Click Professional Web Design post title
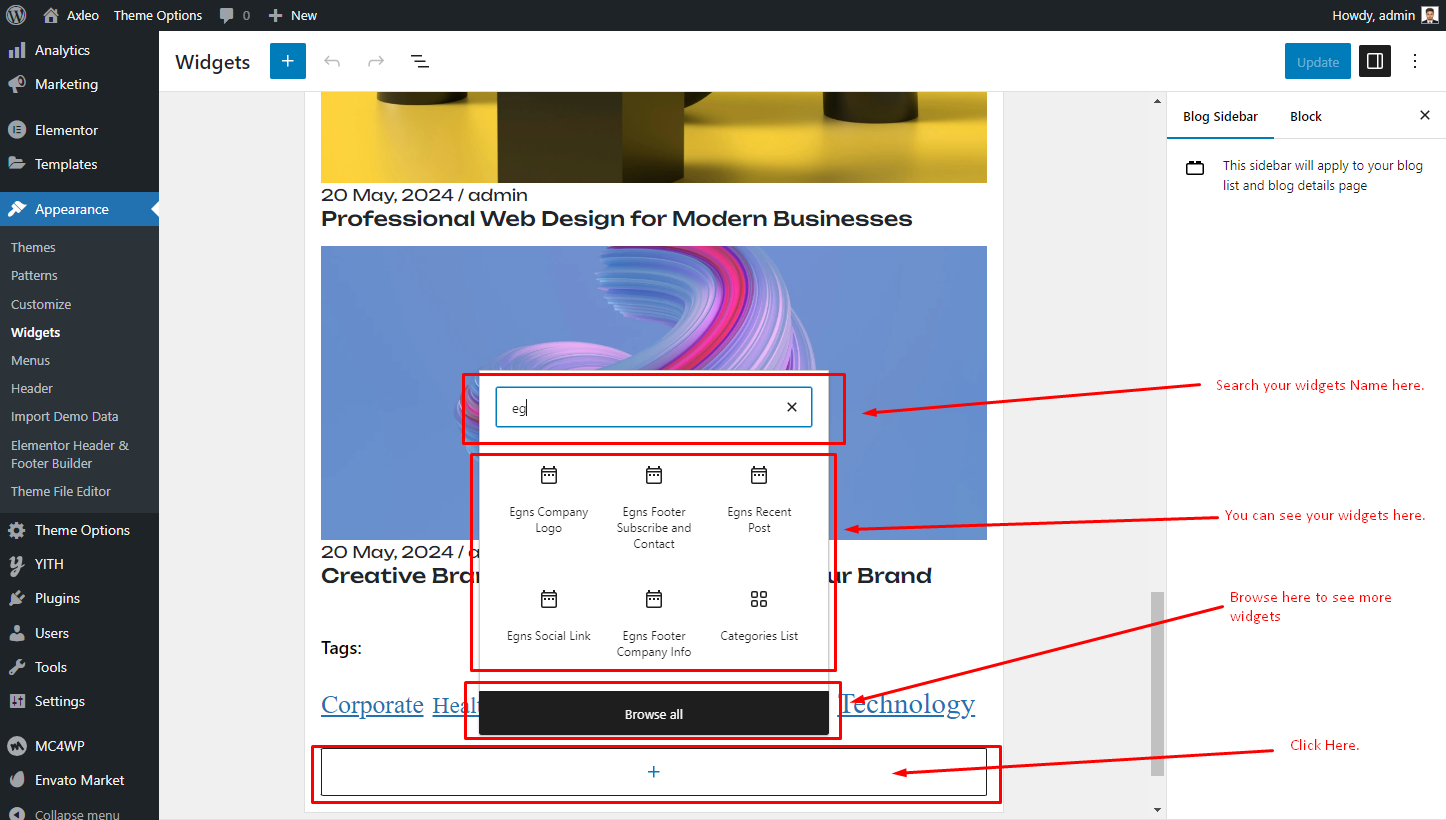This screenshot has height=820, width=1446. [x=616, y=218]
